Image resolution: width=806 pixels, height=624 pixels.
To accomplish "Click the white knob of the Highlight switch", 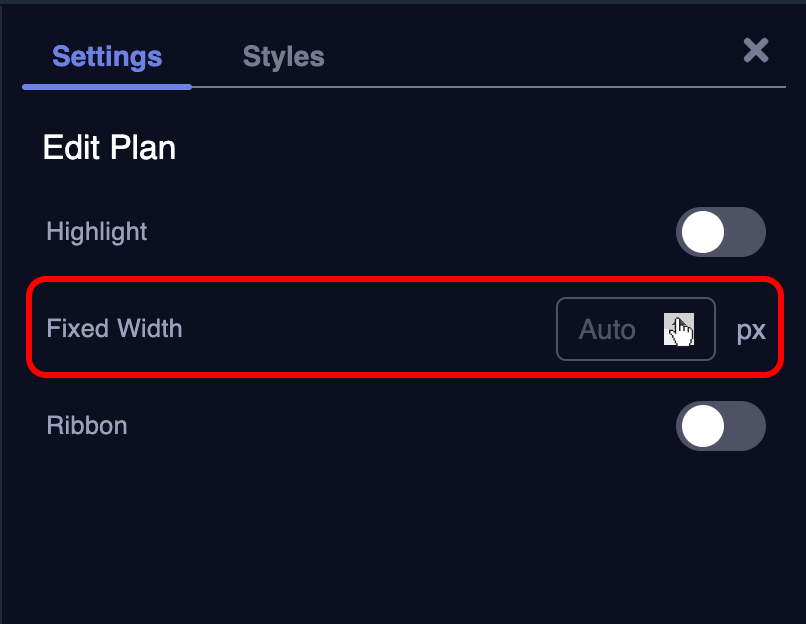I will point(703,233).
